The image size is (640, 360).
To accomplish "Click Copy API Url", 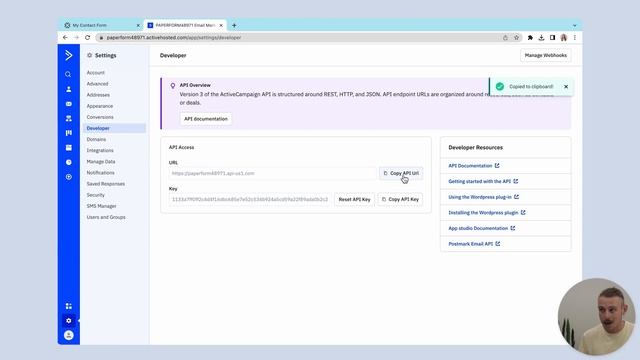I will [401, 173].
